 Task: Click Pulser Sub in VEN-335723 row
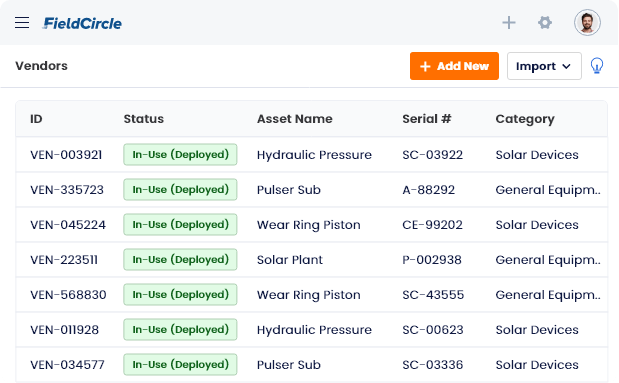289,190
